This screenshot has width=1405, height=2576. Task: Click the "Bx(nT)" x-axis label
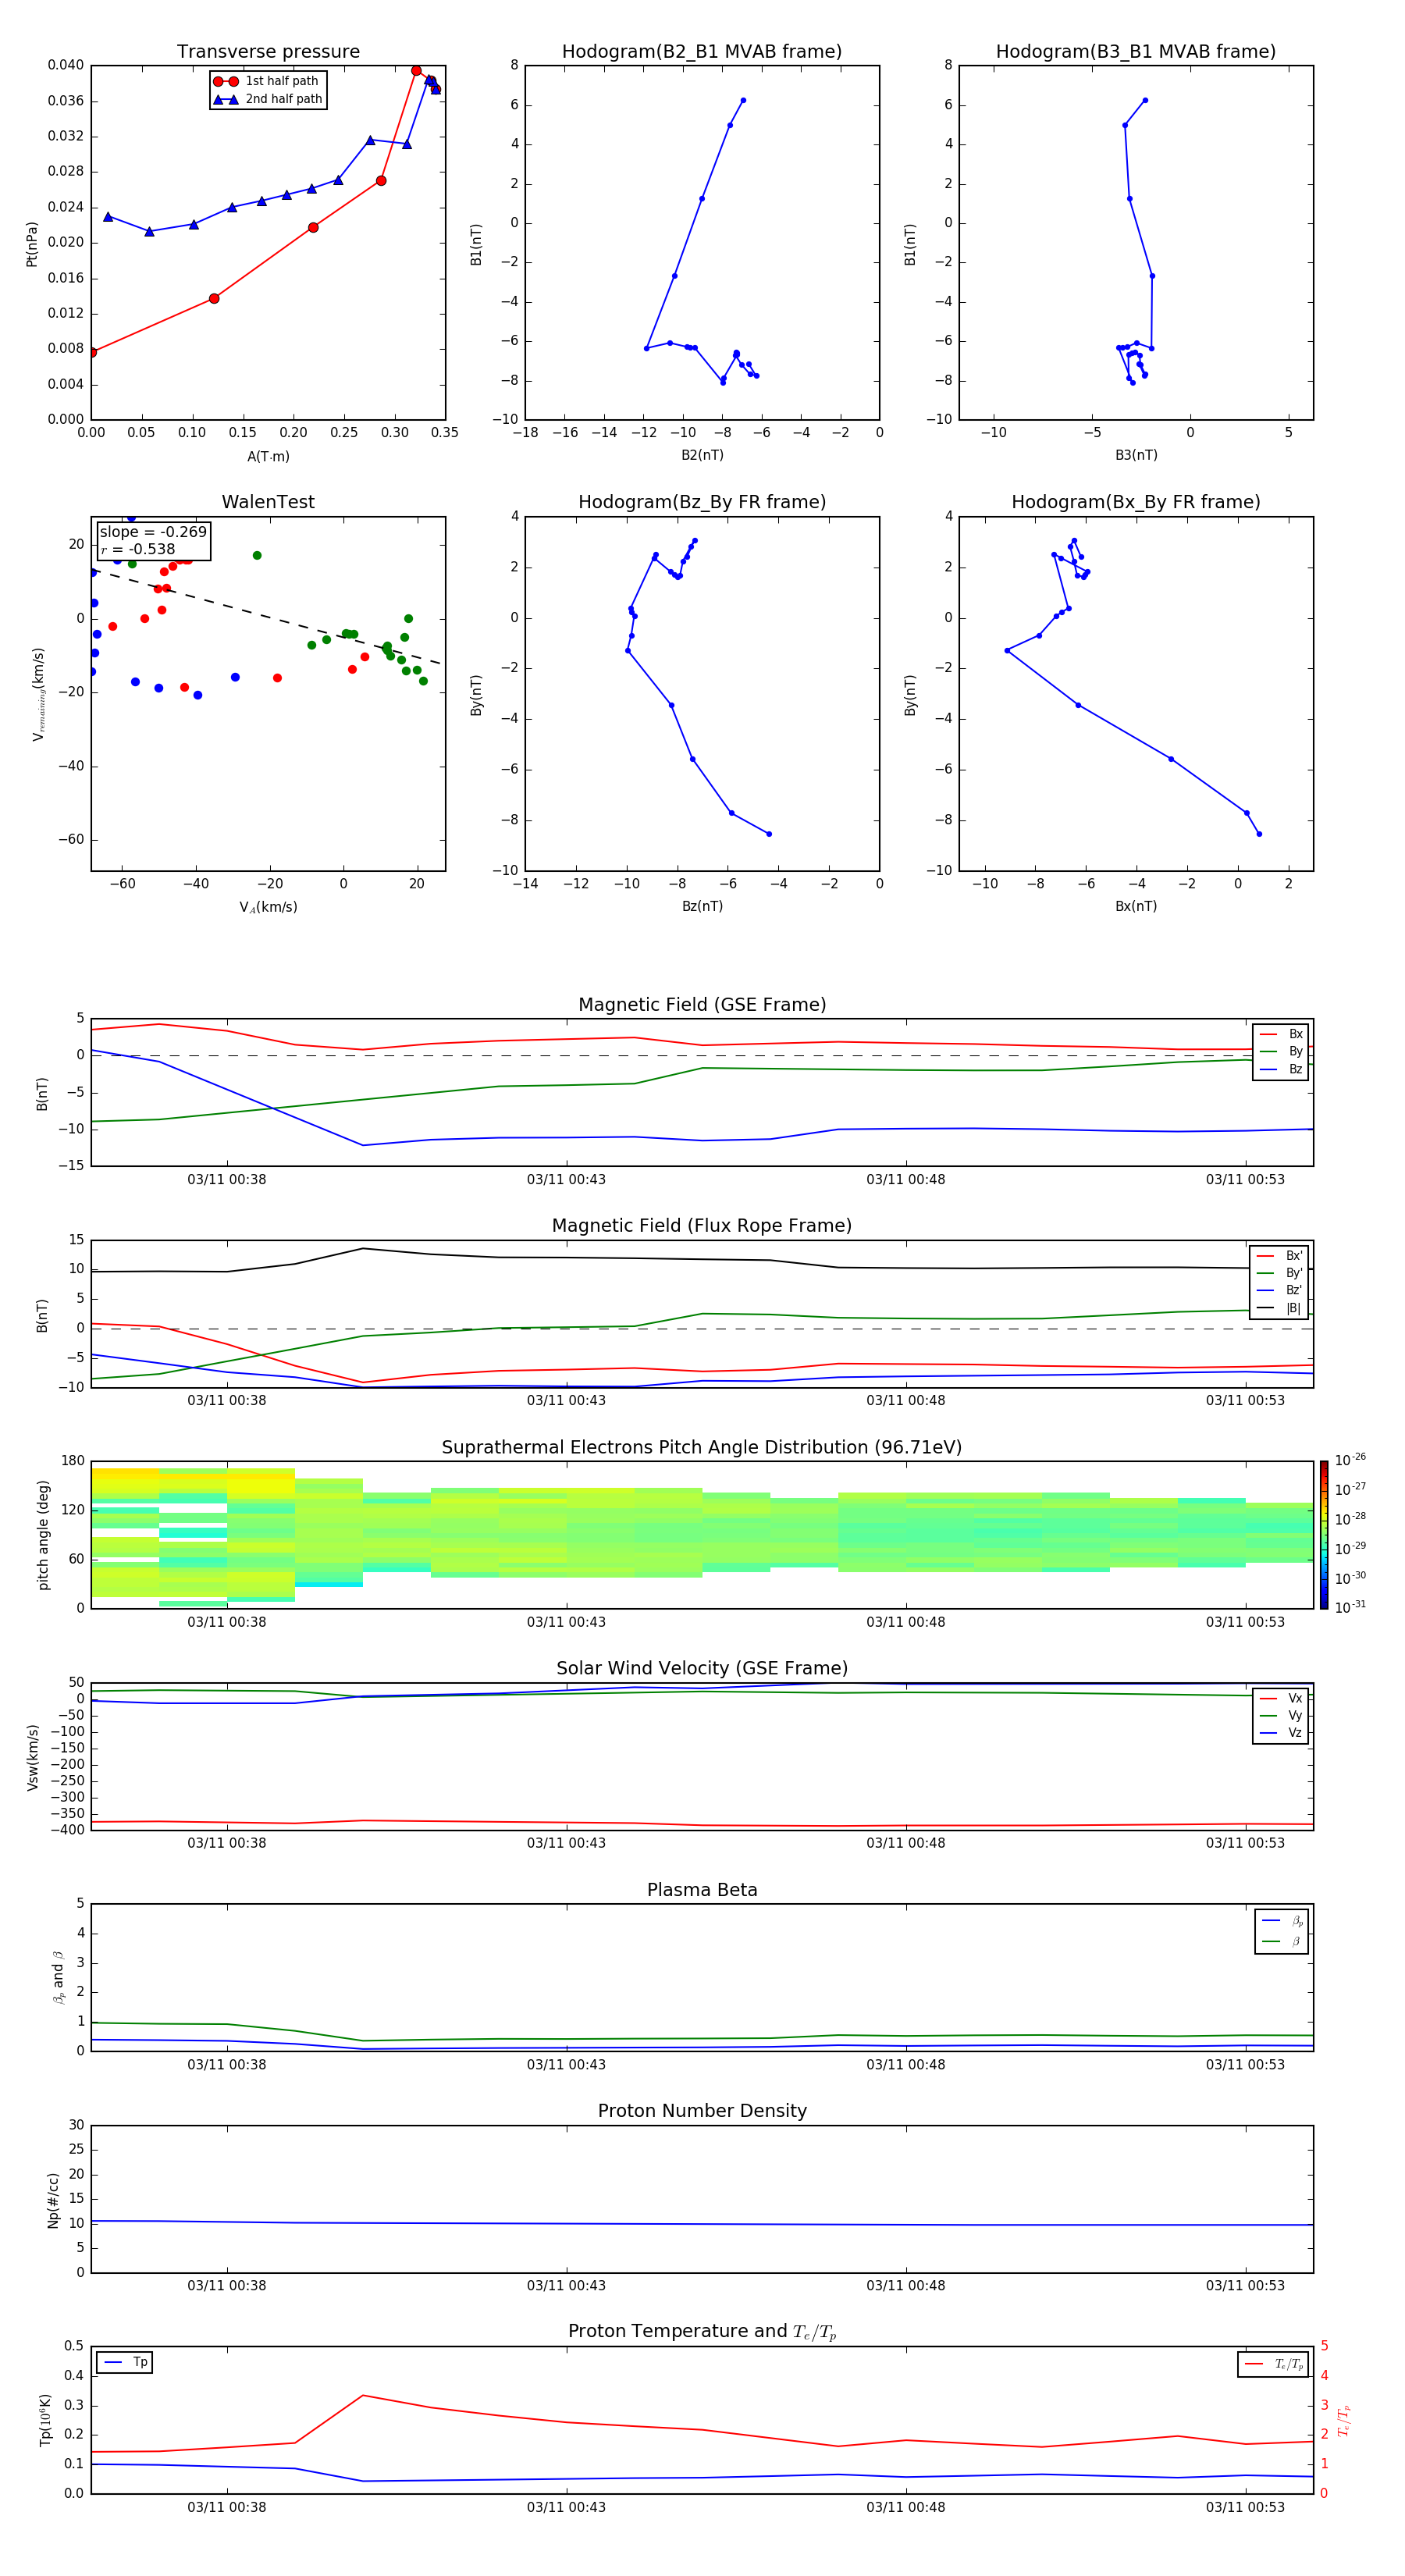coord(1136,907)
